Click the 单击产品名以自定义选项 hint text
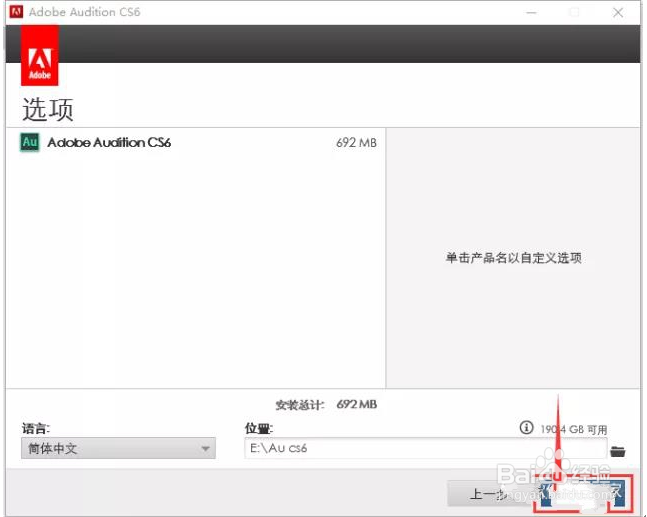Screen dimensions: 647x517 tap(513, 258)
